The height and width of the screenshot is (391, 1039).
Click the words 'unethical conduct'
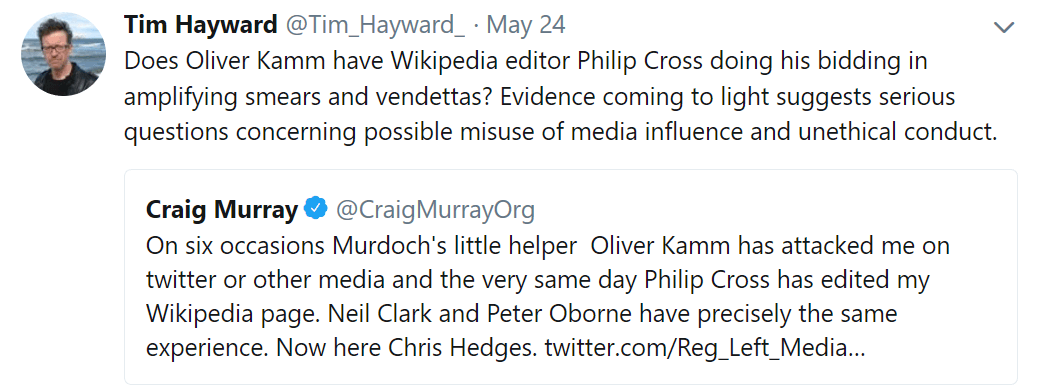coord(898,133)
